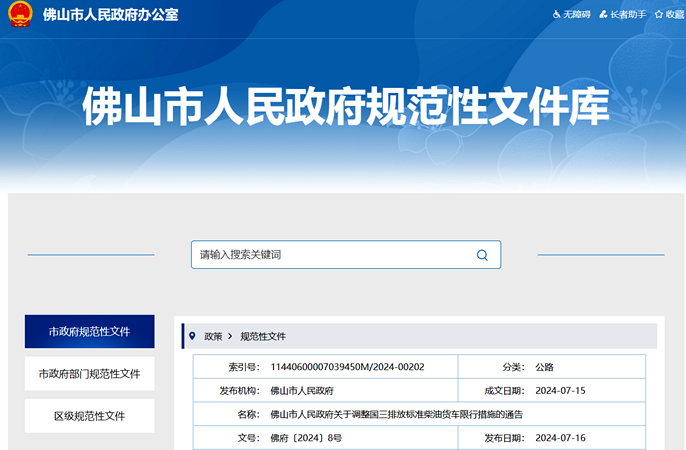This screenshot has width=686, height=450.
Task: Select document name about 柴油货车限行措施
Action: point(396,414)
